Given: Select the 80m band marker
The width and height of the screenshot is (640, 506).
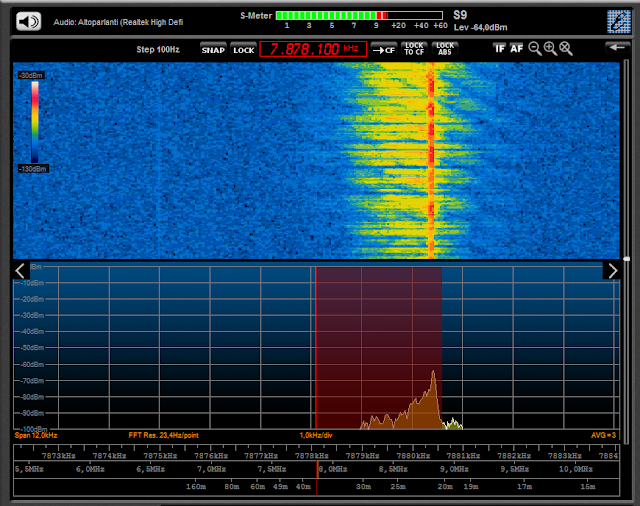Looking at the screenshot, I should 231,487.
